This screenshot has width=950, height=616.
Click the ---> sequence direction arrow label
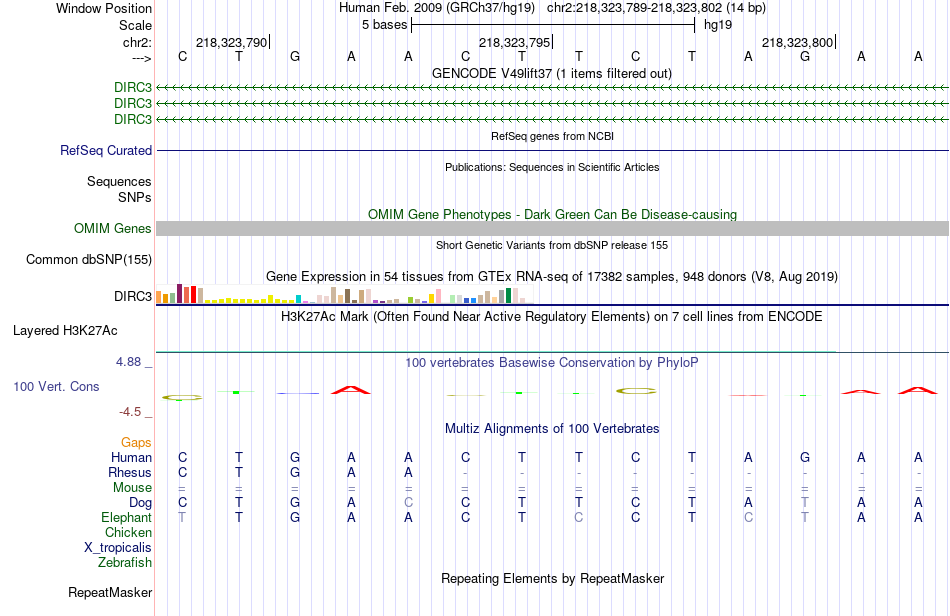click(142, 58)
